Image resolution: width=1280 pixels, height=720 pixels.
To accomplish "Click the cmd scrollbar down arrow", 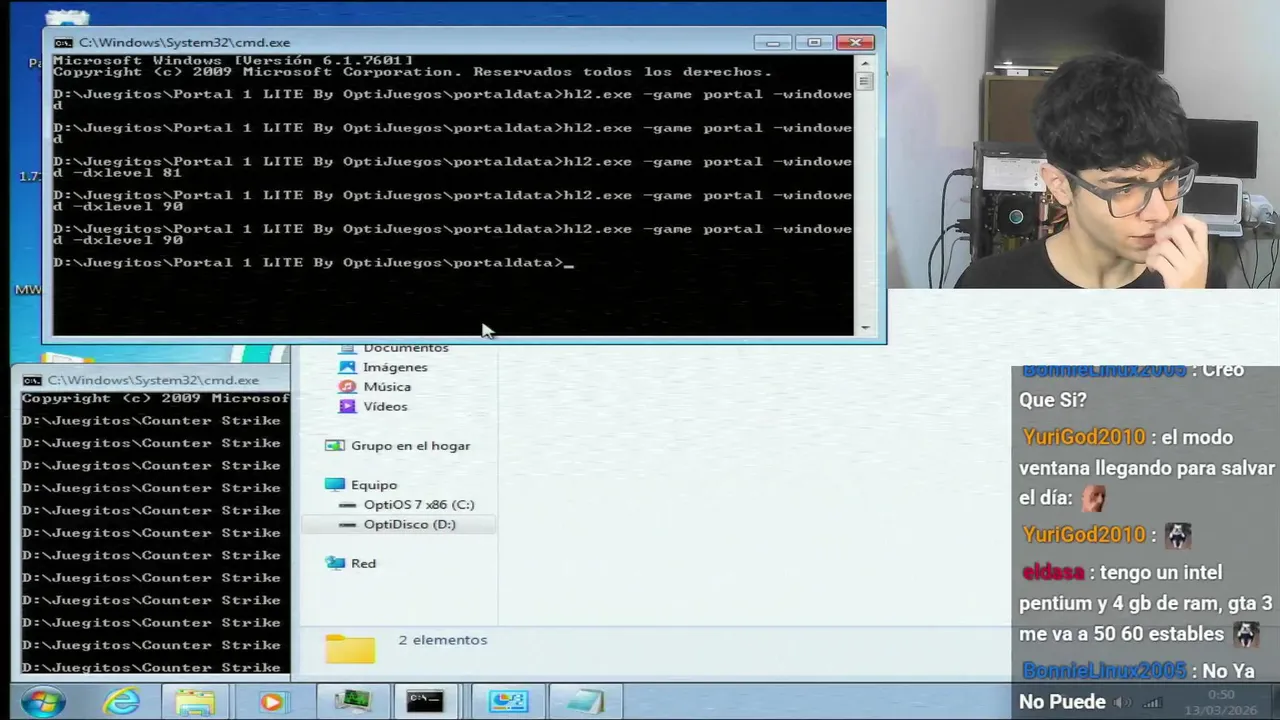I will 865,328.
